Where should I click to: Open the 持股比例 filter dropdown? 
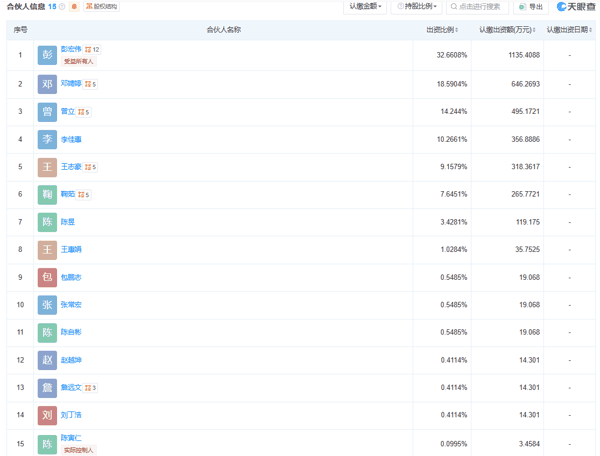416,7
